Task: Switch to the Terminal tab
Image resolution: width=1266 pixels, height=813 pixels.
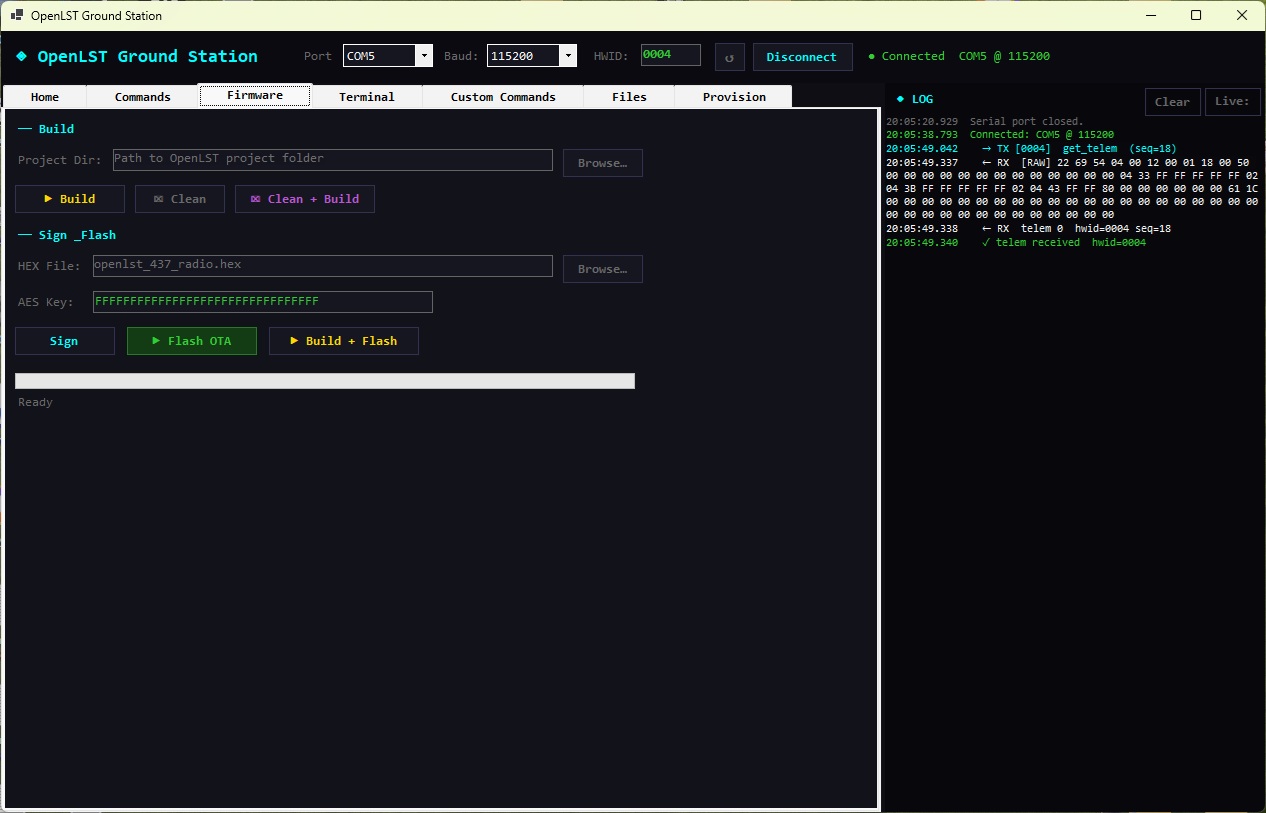Action: [x=367, y=96]
